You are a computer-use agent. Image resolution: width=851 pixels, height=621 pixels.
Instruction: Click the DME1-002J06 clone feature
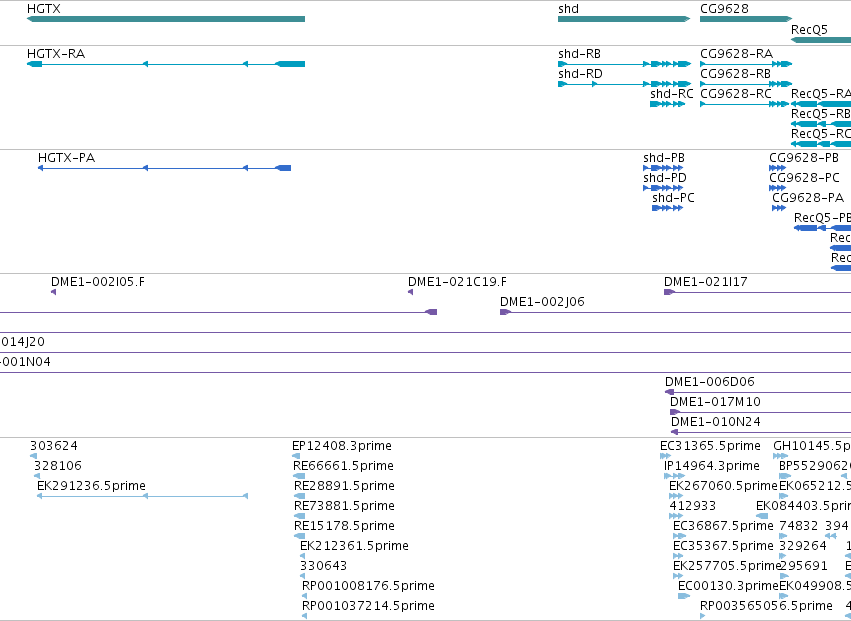[675, 312]
